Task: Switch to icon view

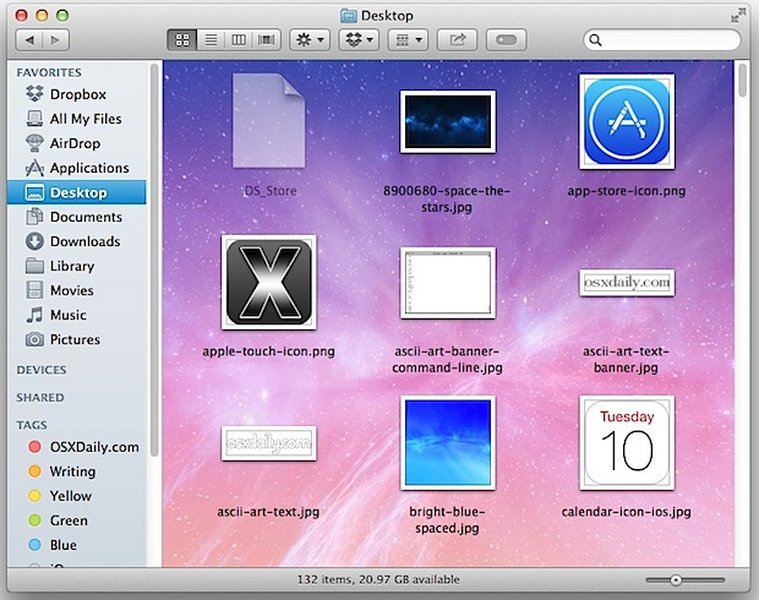Action: click(182, 40)
